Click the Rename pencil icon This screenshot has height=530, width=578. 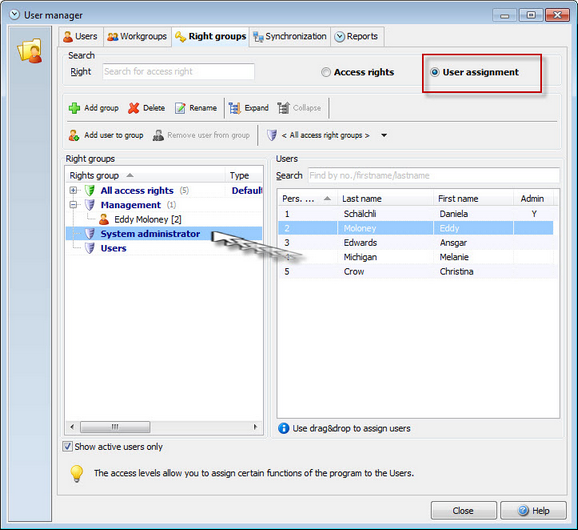coord(180,108)
